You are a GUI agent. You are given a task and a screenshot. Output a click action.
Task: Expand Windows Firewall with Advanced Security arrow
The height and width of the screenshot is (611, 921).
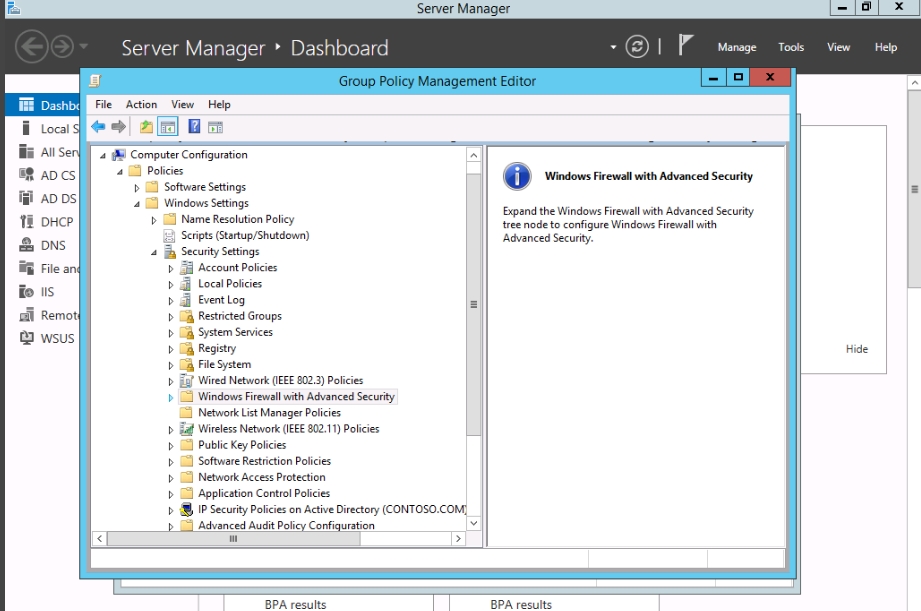[171, 398]
